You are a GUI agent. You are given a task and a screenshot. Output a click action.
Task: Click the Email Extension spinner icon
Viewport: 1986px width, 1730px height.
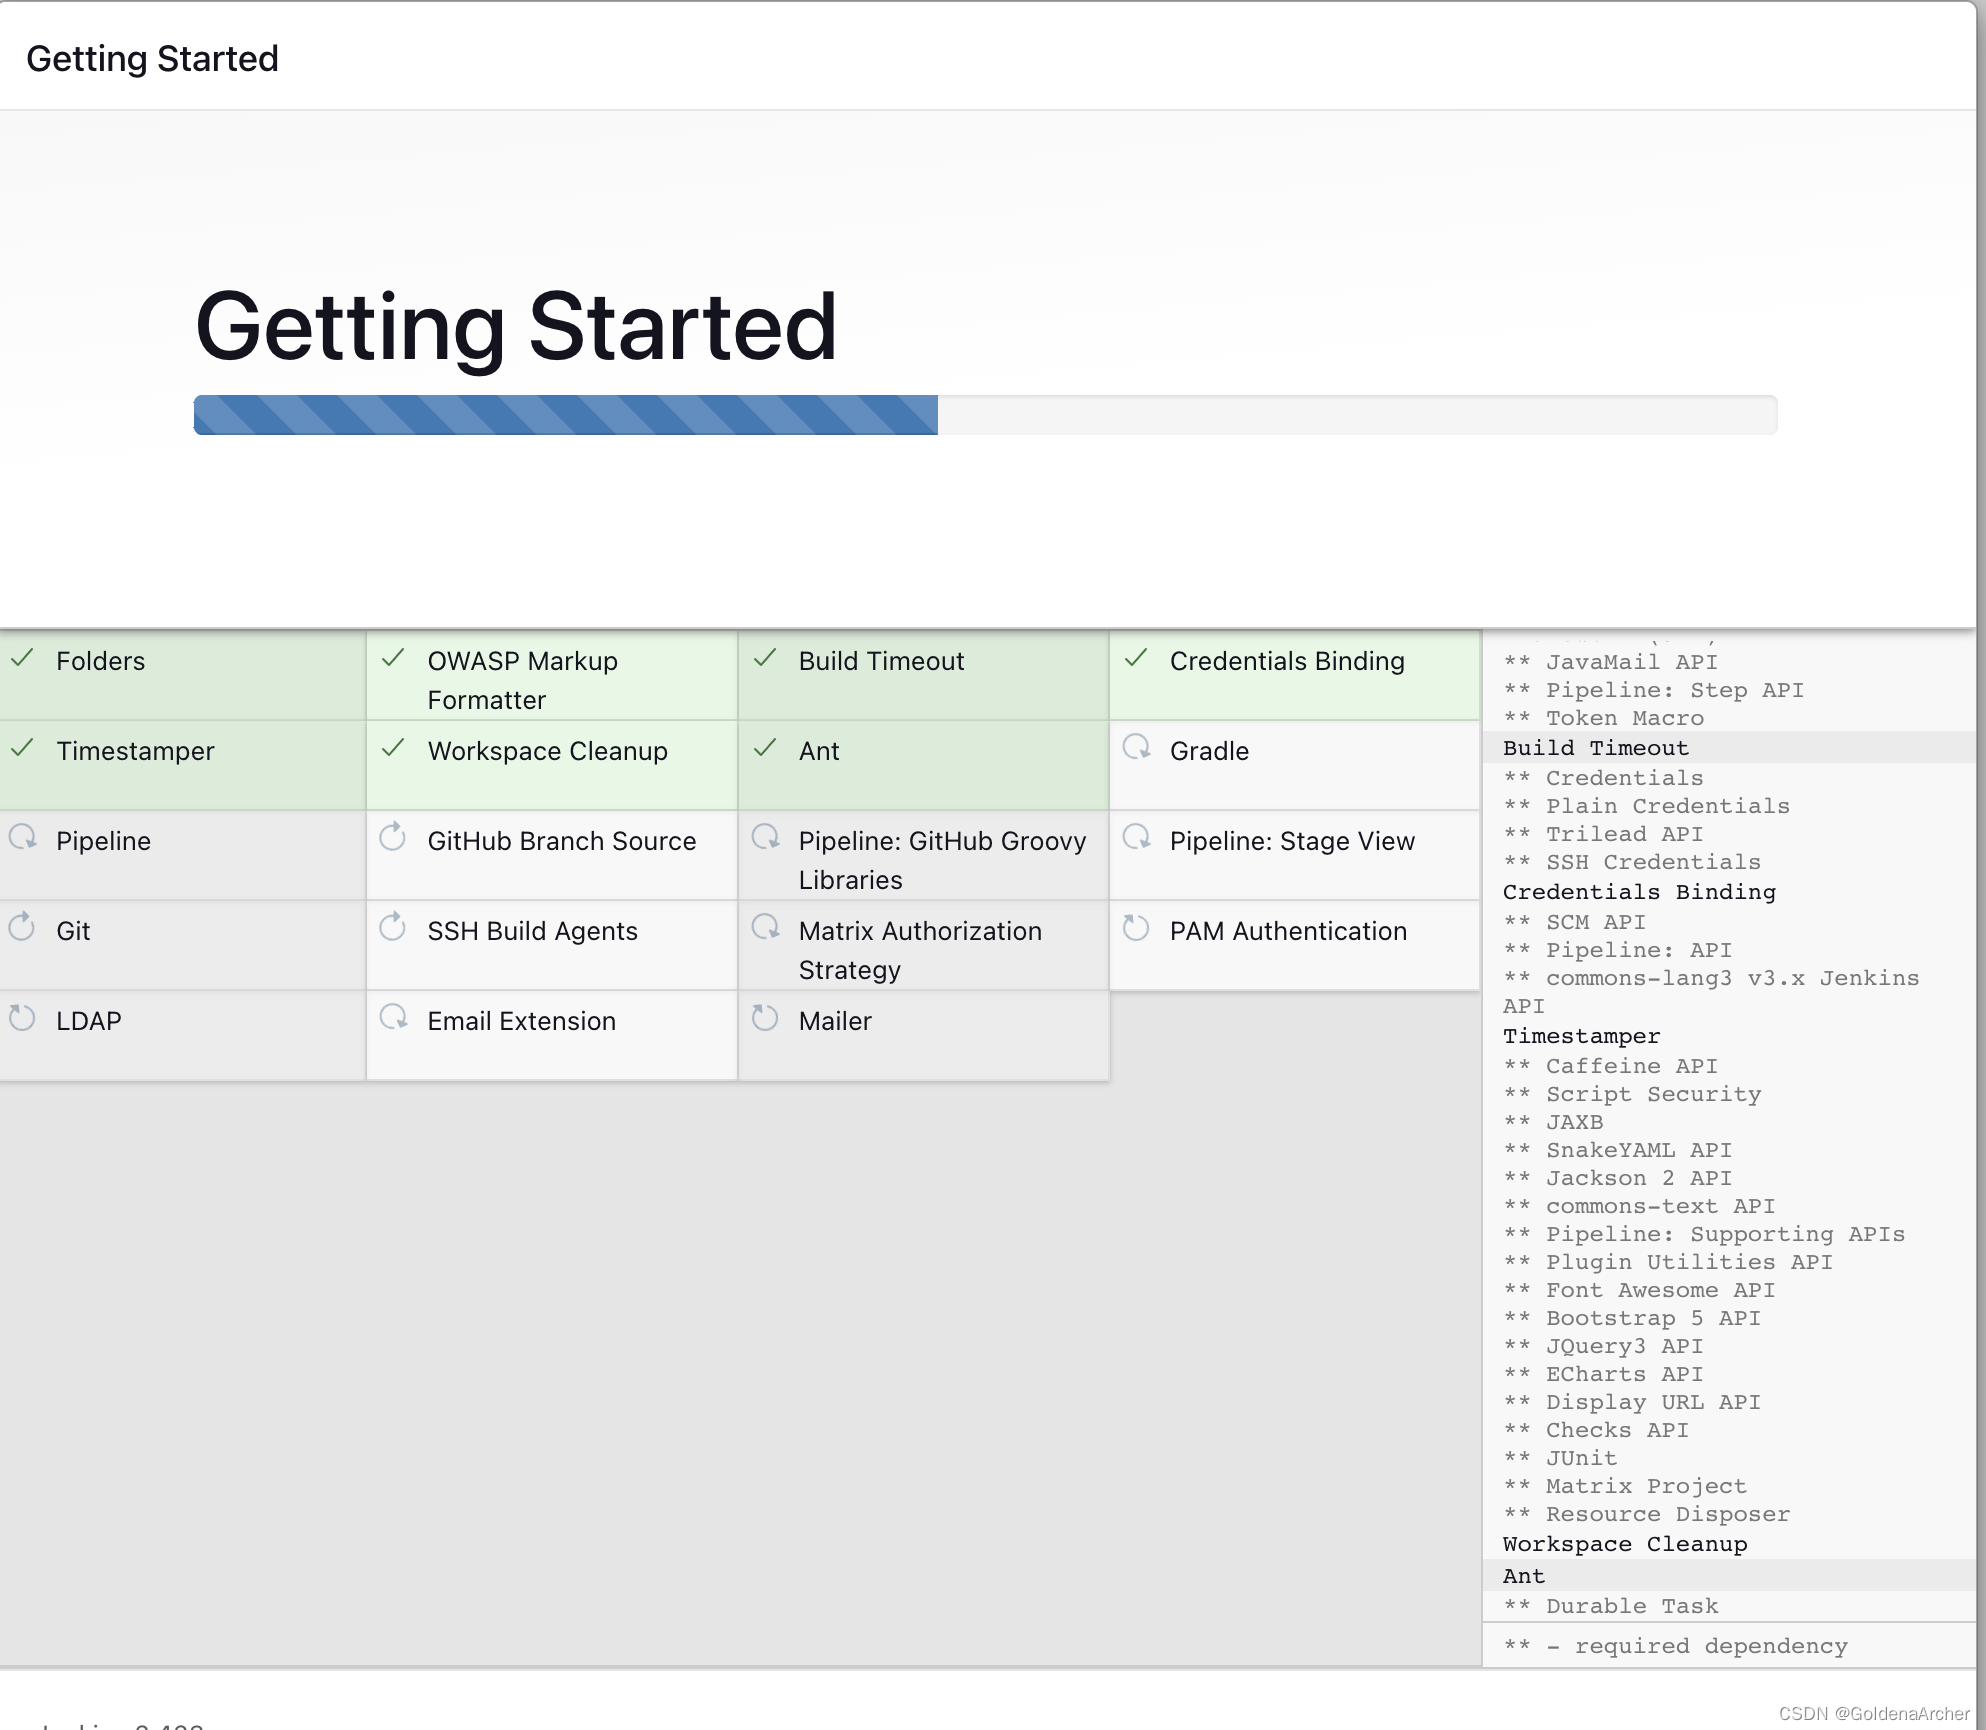[x=393, y=1017]
